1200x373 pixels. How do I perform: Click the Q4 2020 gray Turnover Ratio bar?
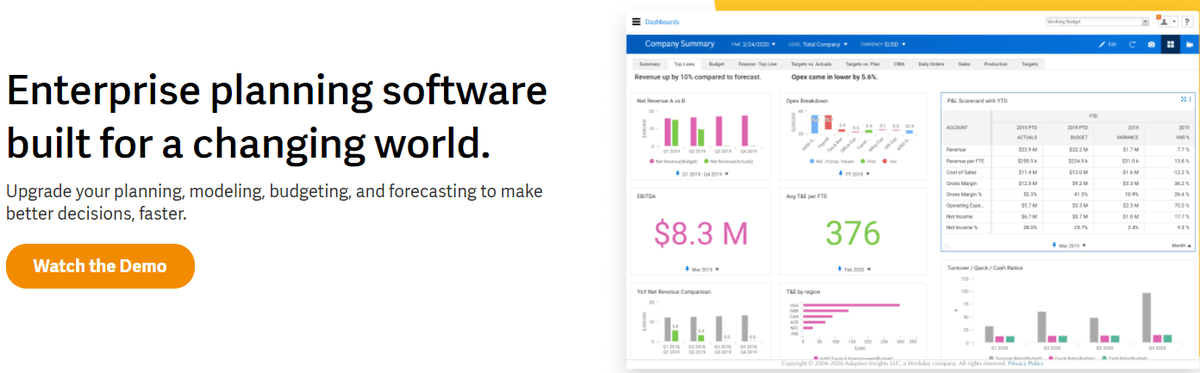pyautogui.click(x=1146, y=318)
